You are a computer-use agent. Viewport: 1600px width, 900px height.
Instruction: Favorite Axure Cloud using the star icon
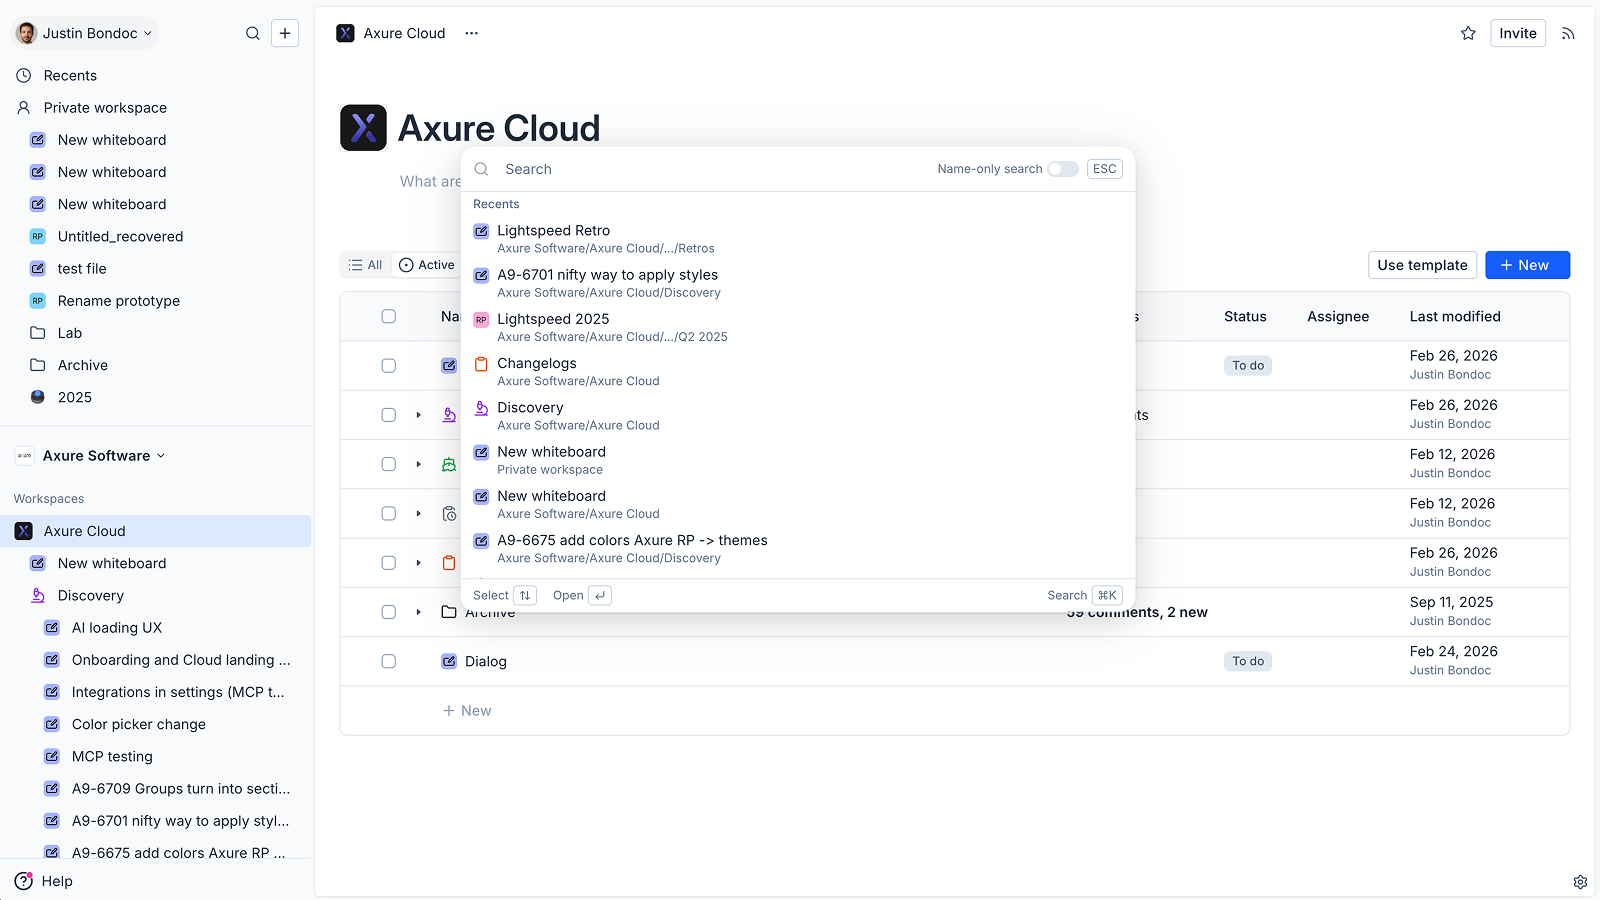(1468, 32)
